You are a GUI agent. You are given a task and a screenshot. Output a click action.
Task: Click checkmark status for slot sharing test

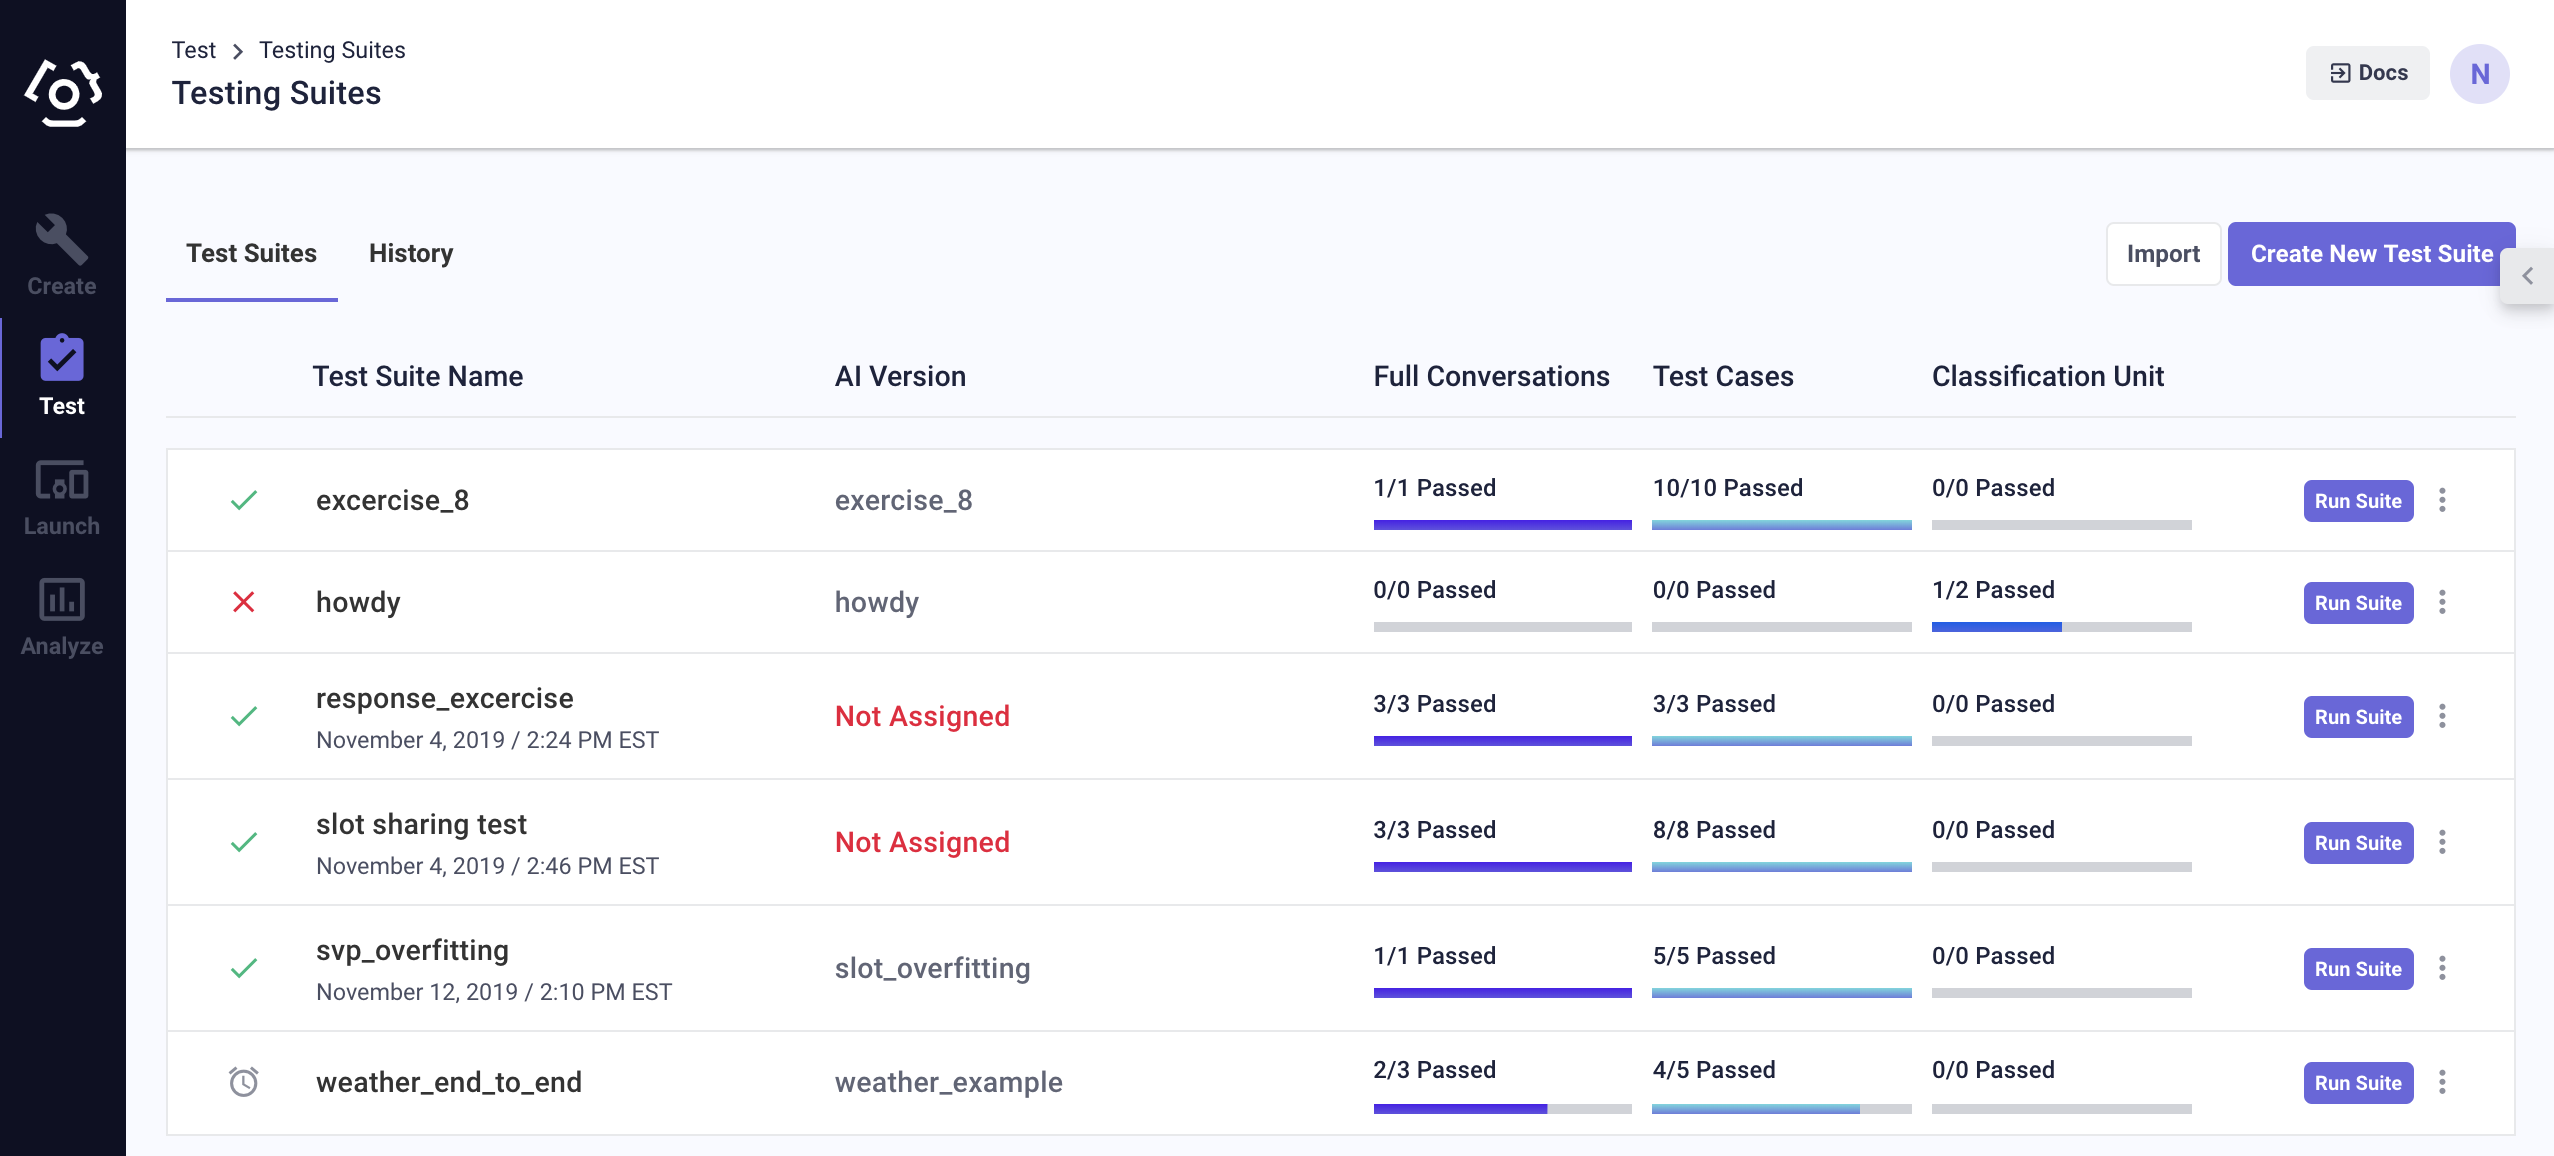tap(244, 842)
